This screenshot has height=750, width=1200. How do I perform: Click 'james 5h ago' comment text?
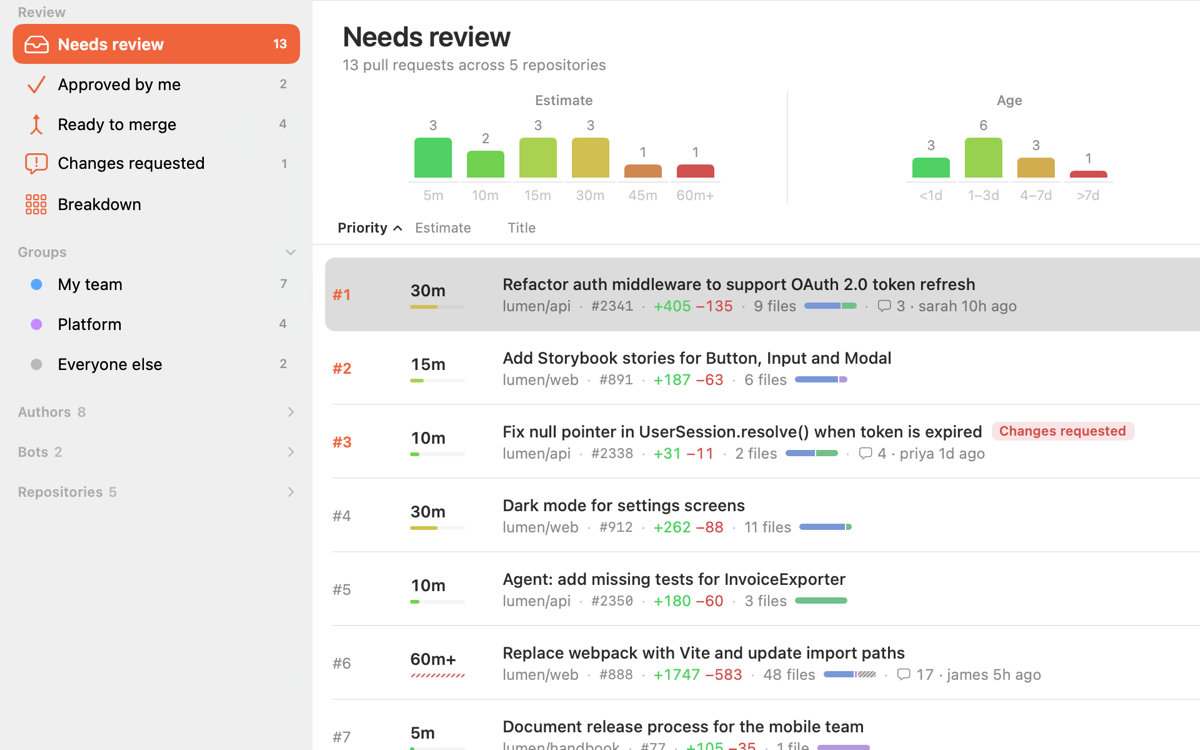pyautogui.click(x=994, y=674)
